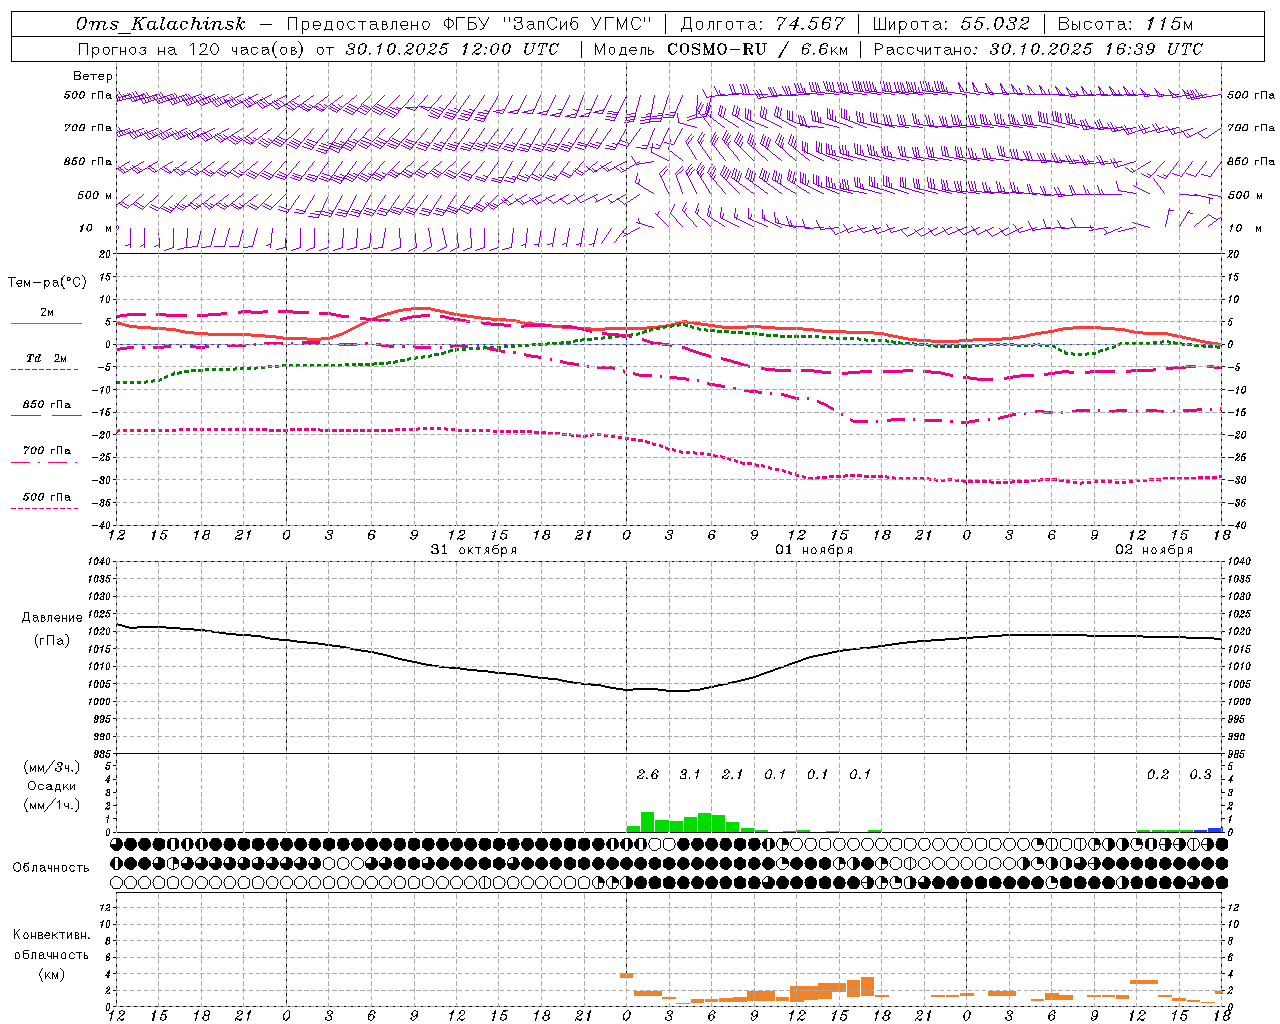Viewport: 1280px width, 1024px height.
Task: Click the 31 октября date label
Action: point(474,550)
